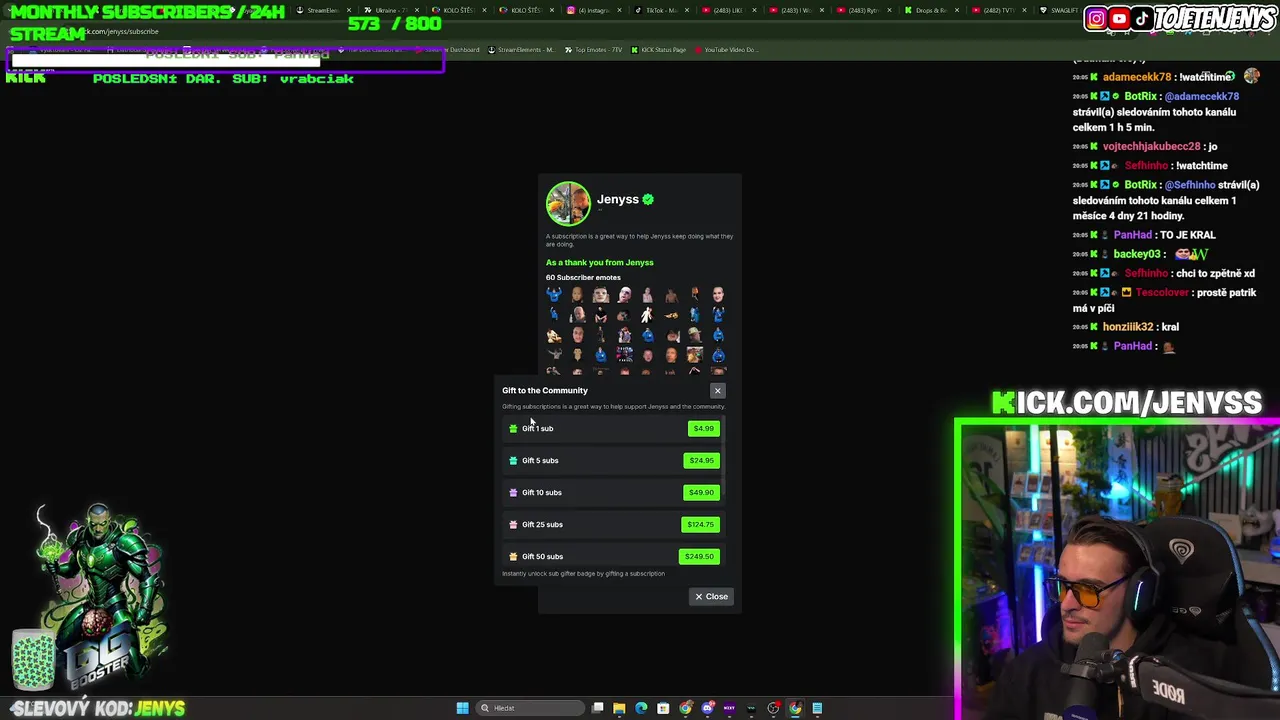Image resolution: width=1280 pixels, height=720 pixels.
Task: Open OBS Studio from the taskbar
Action: 774,708
